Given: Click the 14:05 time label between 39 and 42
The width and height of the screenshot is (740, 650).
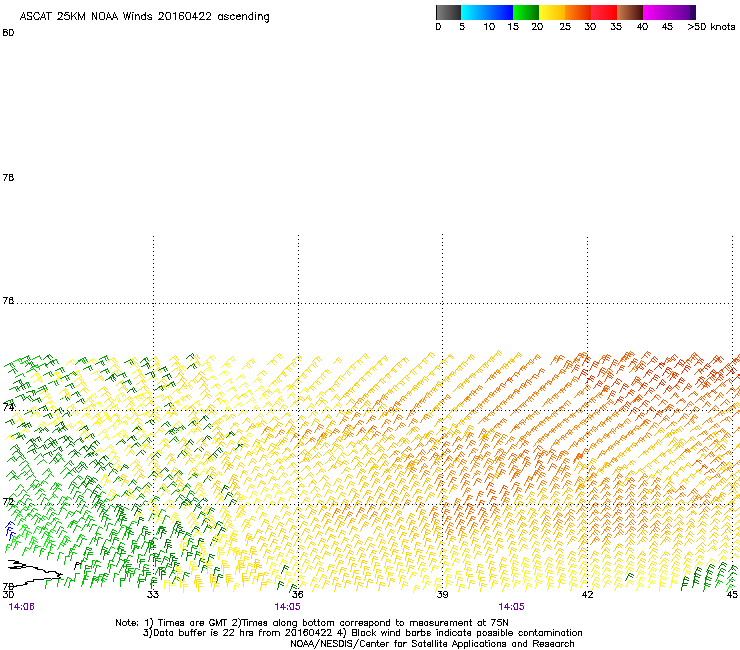Looking at the screenshot, I should [512, 607].
